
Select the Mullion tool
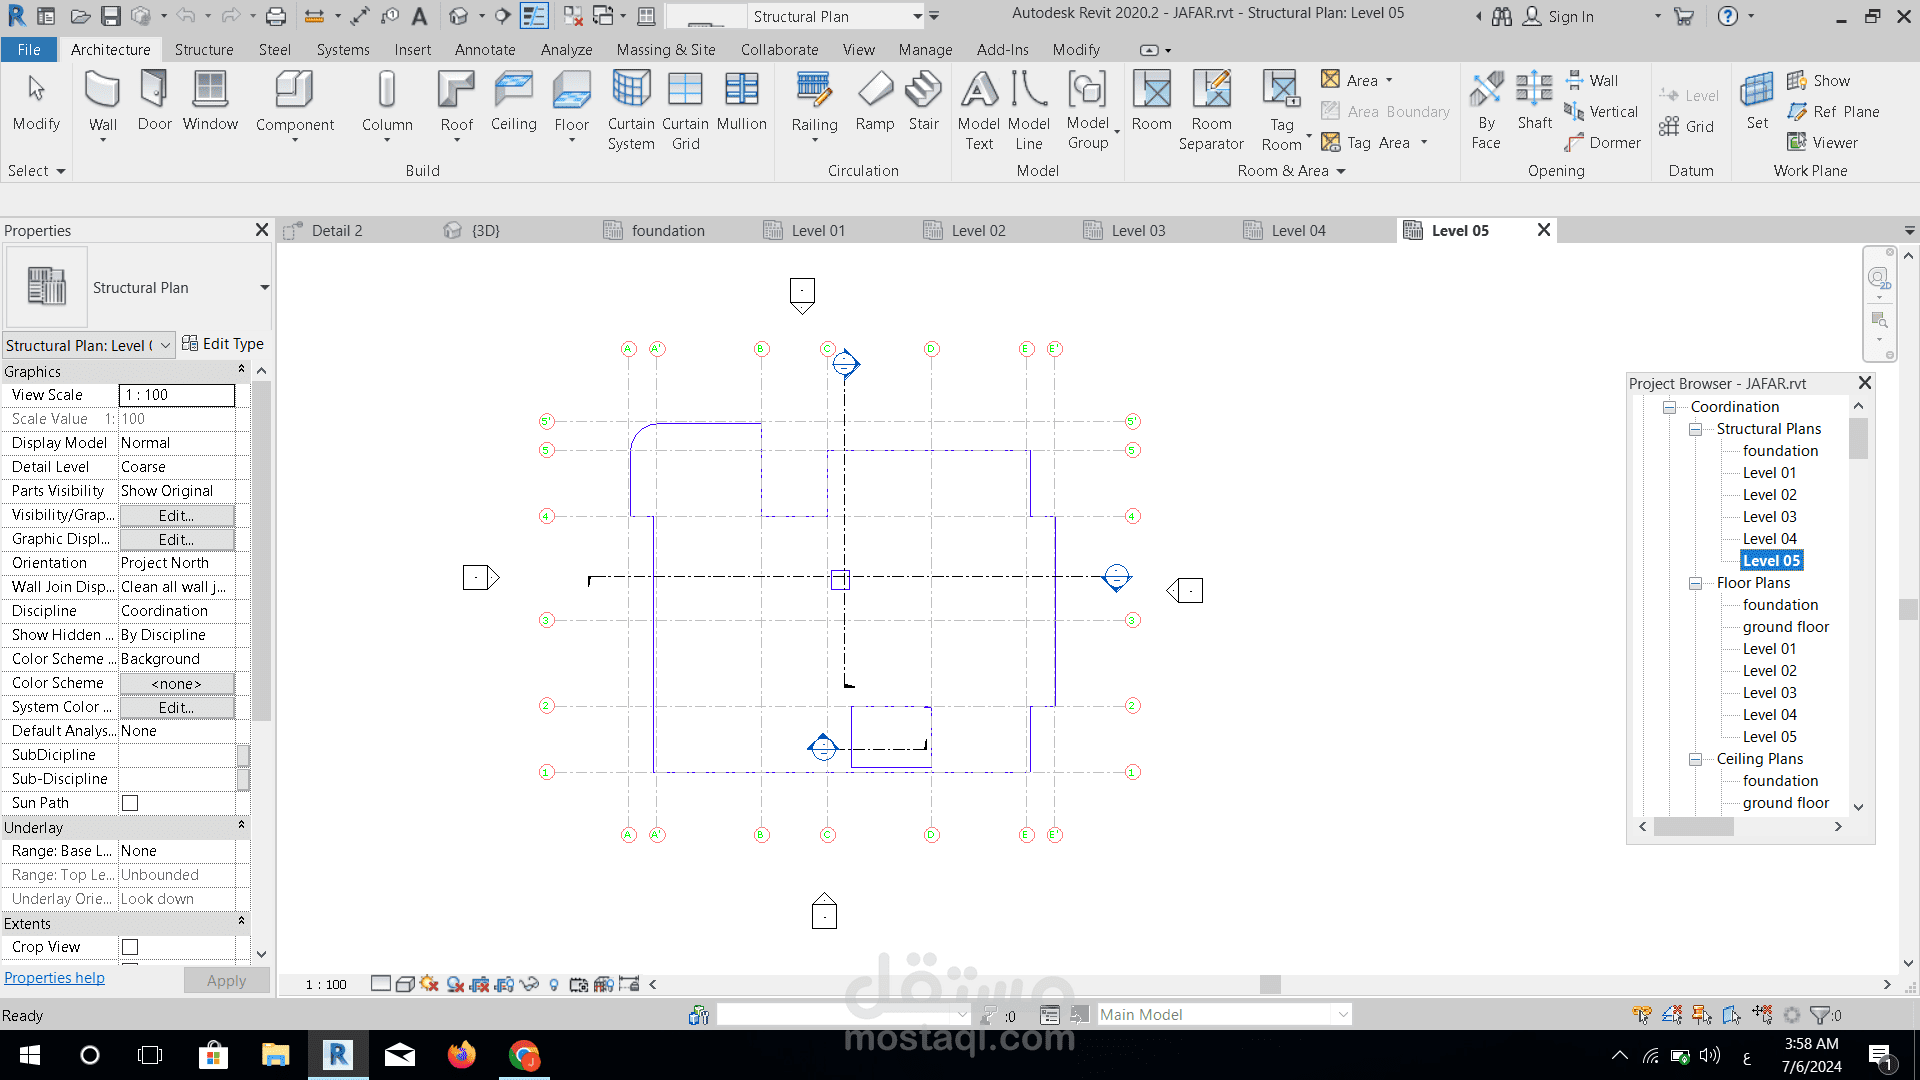741,102
